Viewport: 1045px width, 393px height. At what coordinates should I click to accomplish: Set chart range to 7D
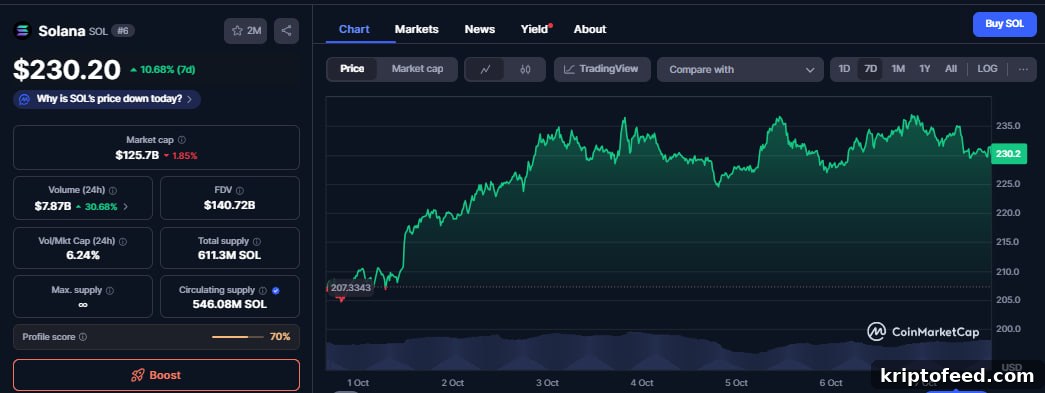click(870, 69)
